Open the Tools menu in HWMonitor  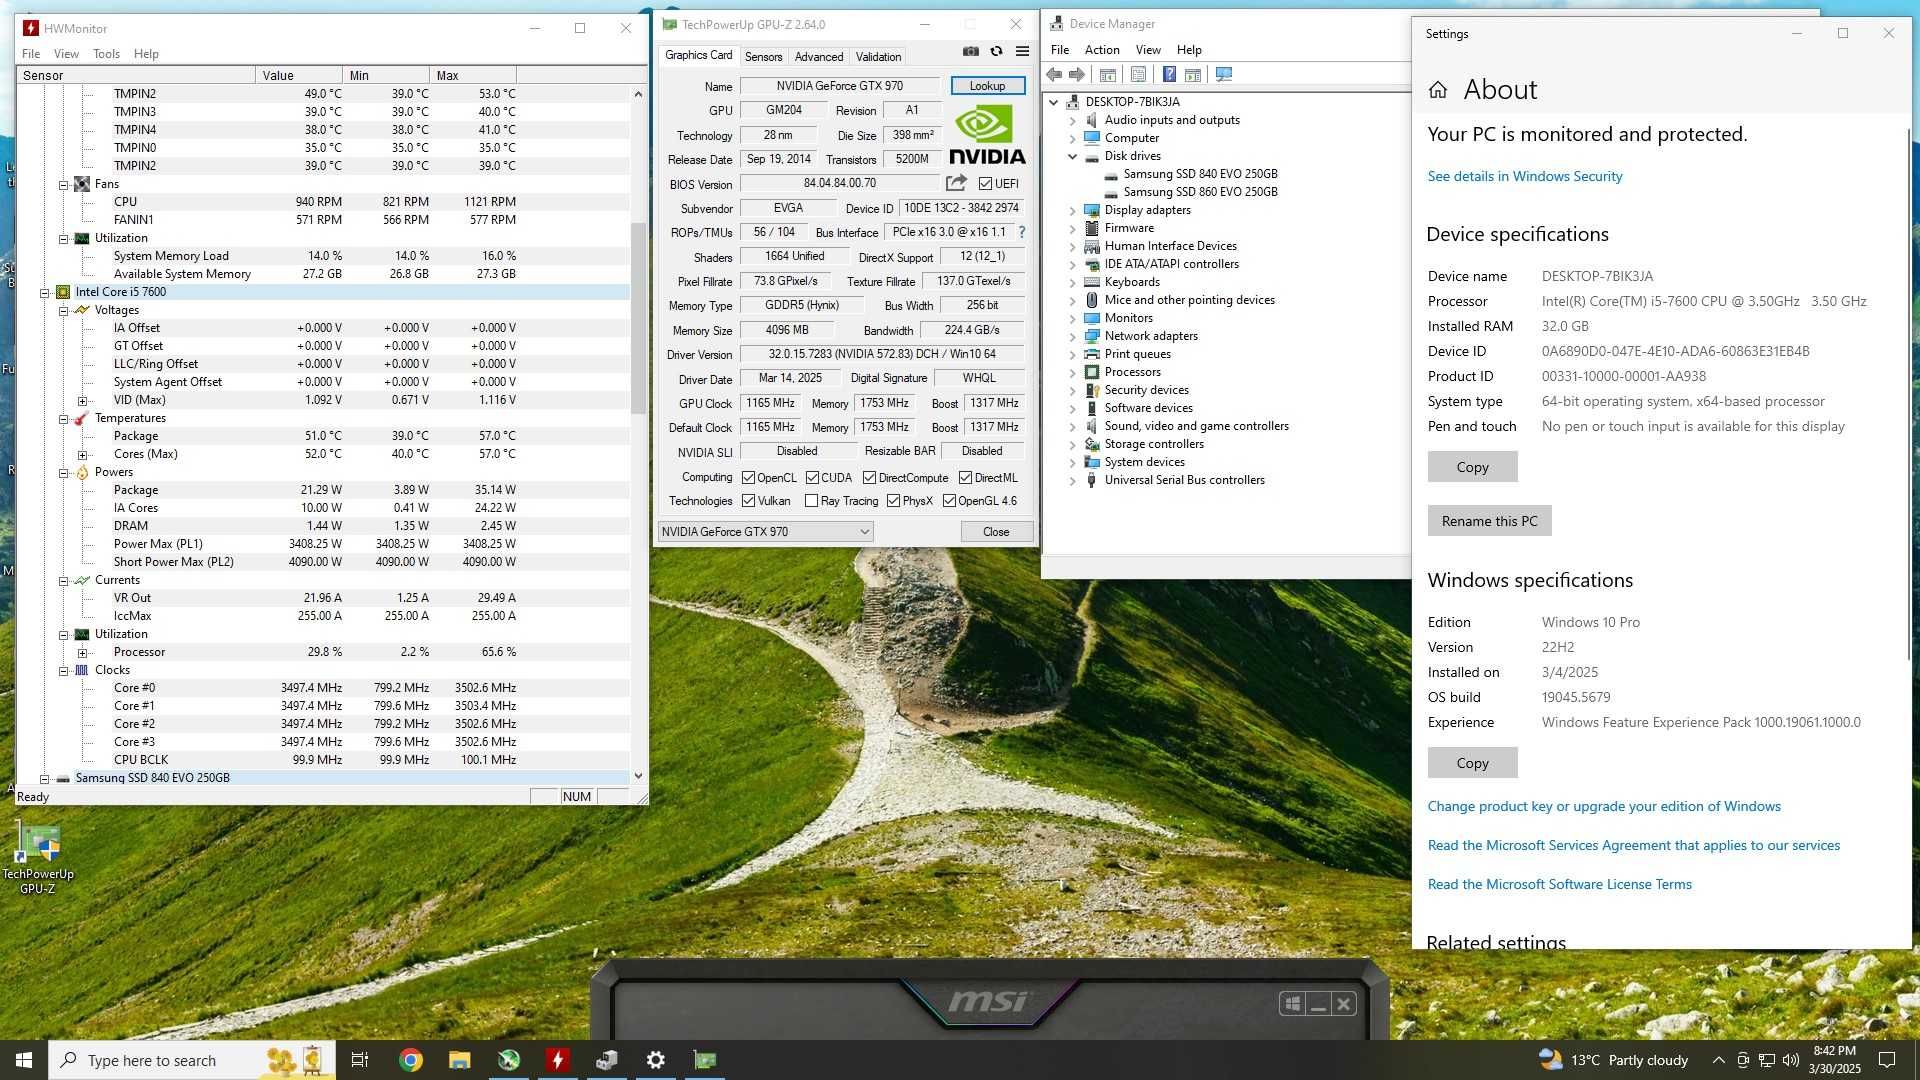106,54
